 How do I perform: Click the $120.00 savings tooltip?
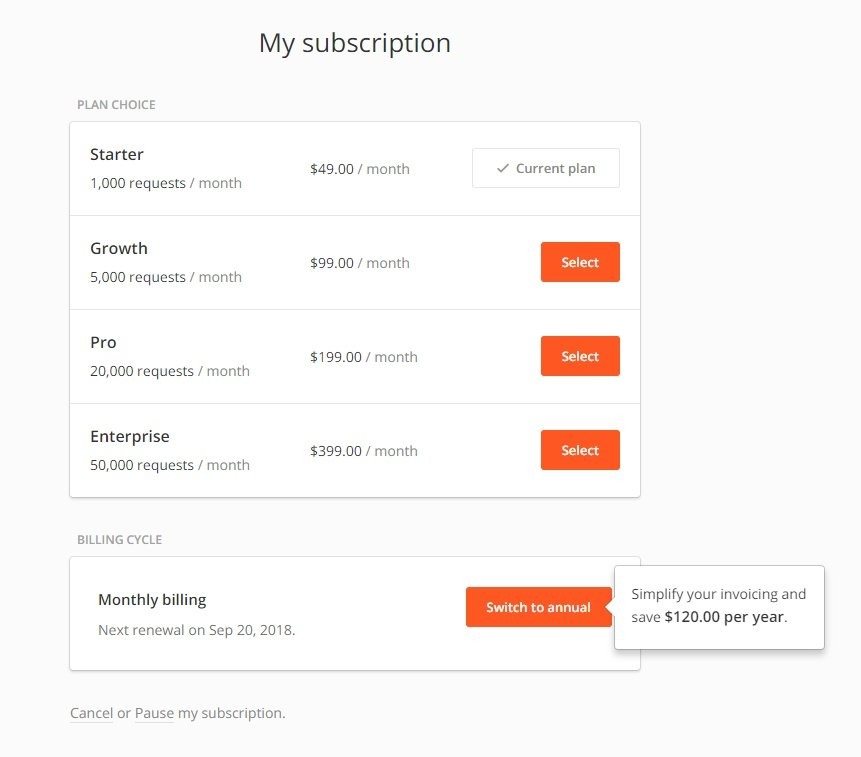719,606
